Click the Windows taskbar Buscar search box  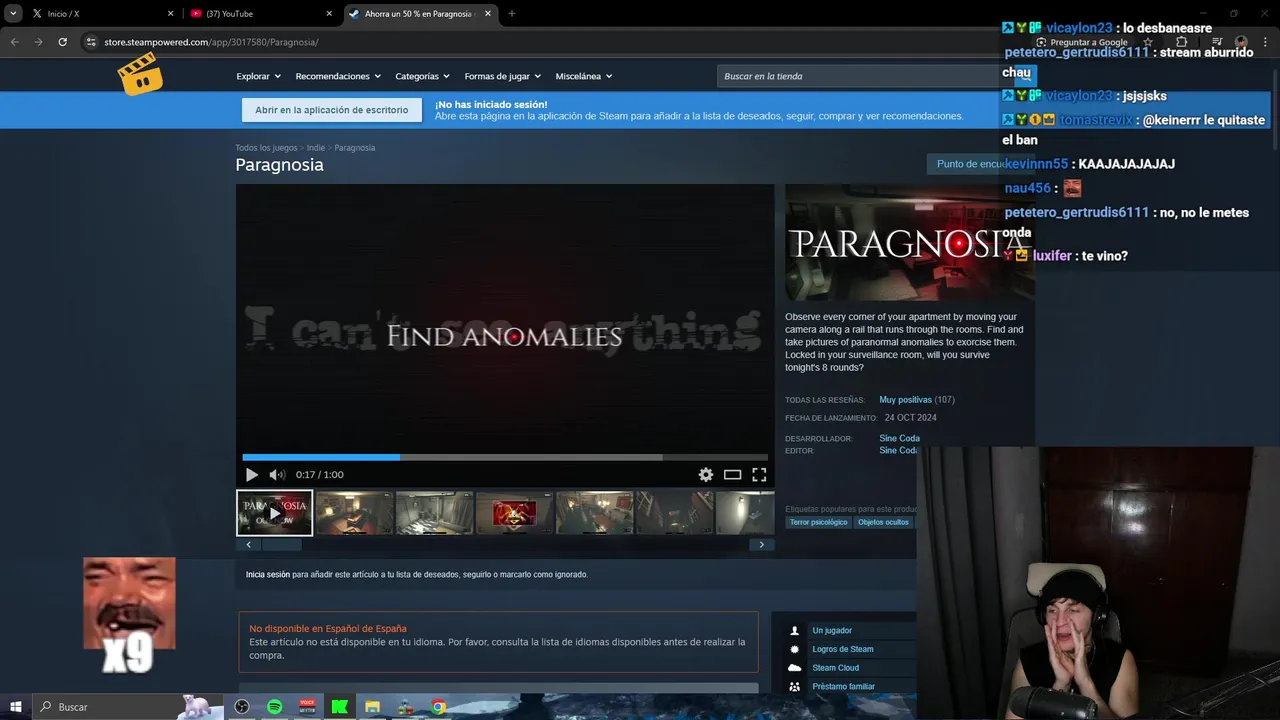pyautogui.click(x=130, y=707)
